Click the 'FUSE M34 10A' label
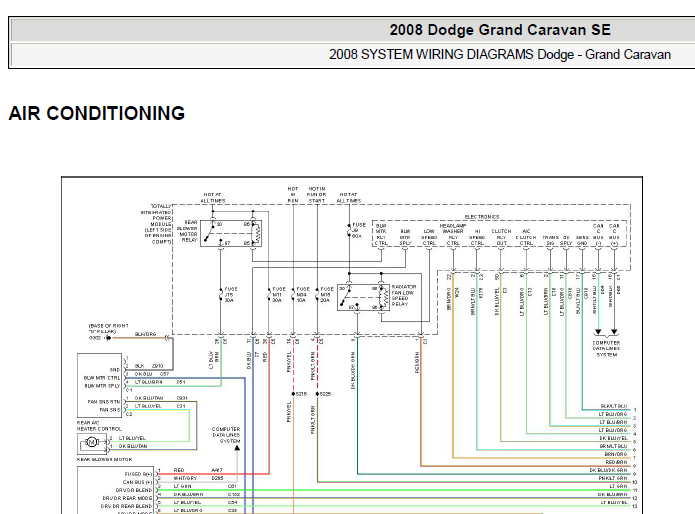 (x=302, y=295)
